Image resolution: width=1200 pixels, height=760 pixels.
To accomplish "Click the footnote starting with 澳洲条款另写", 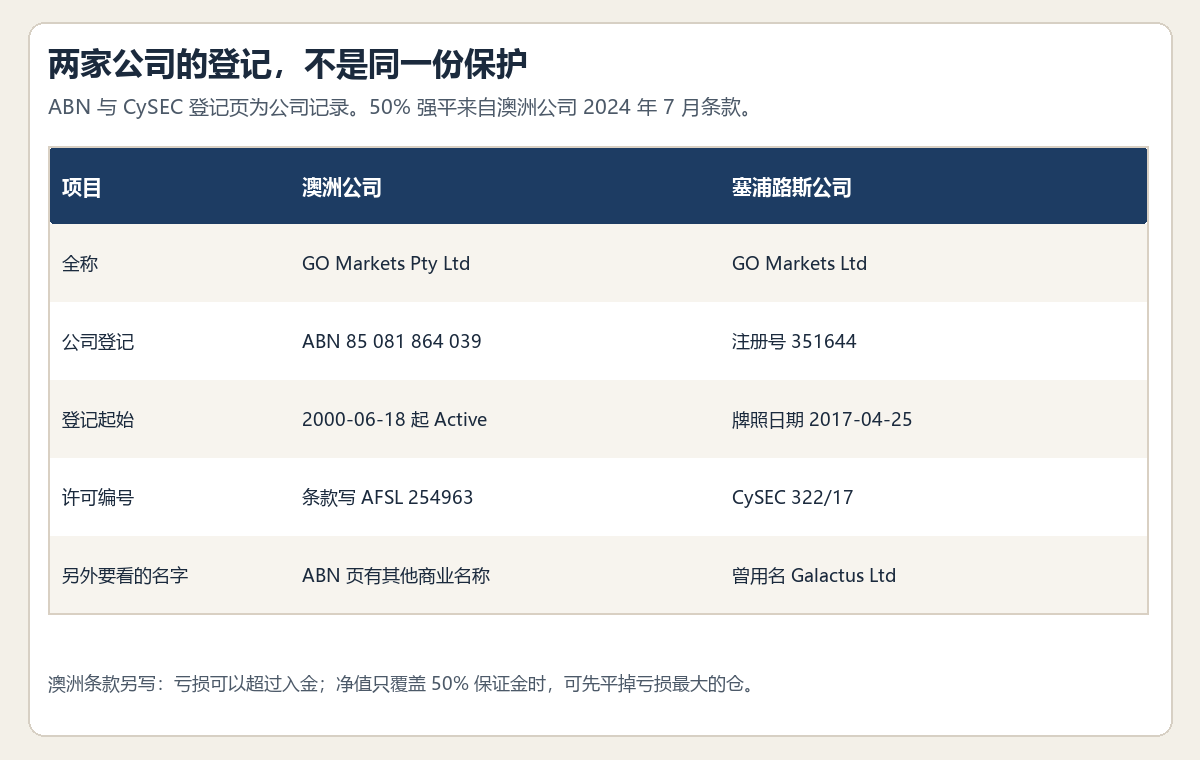I will (404, 685).
